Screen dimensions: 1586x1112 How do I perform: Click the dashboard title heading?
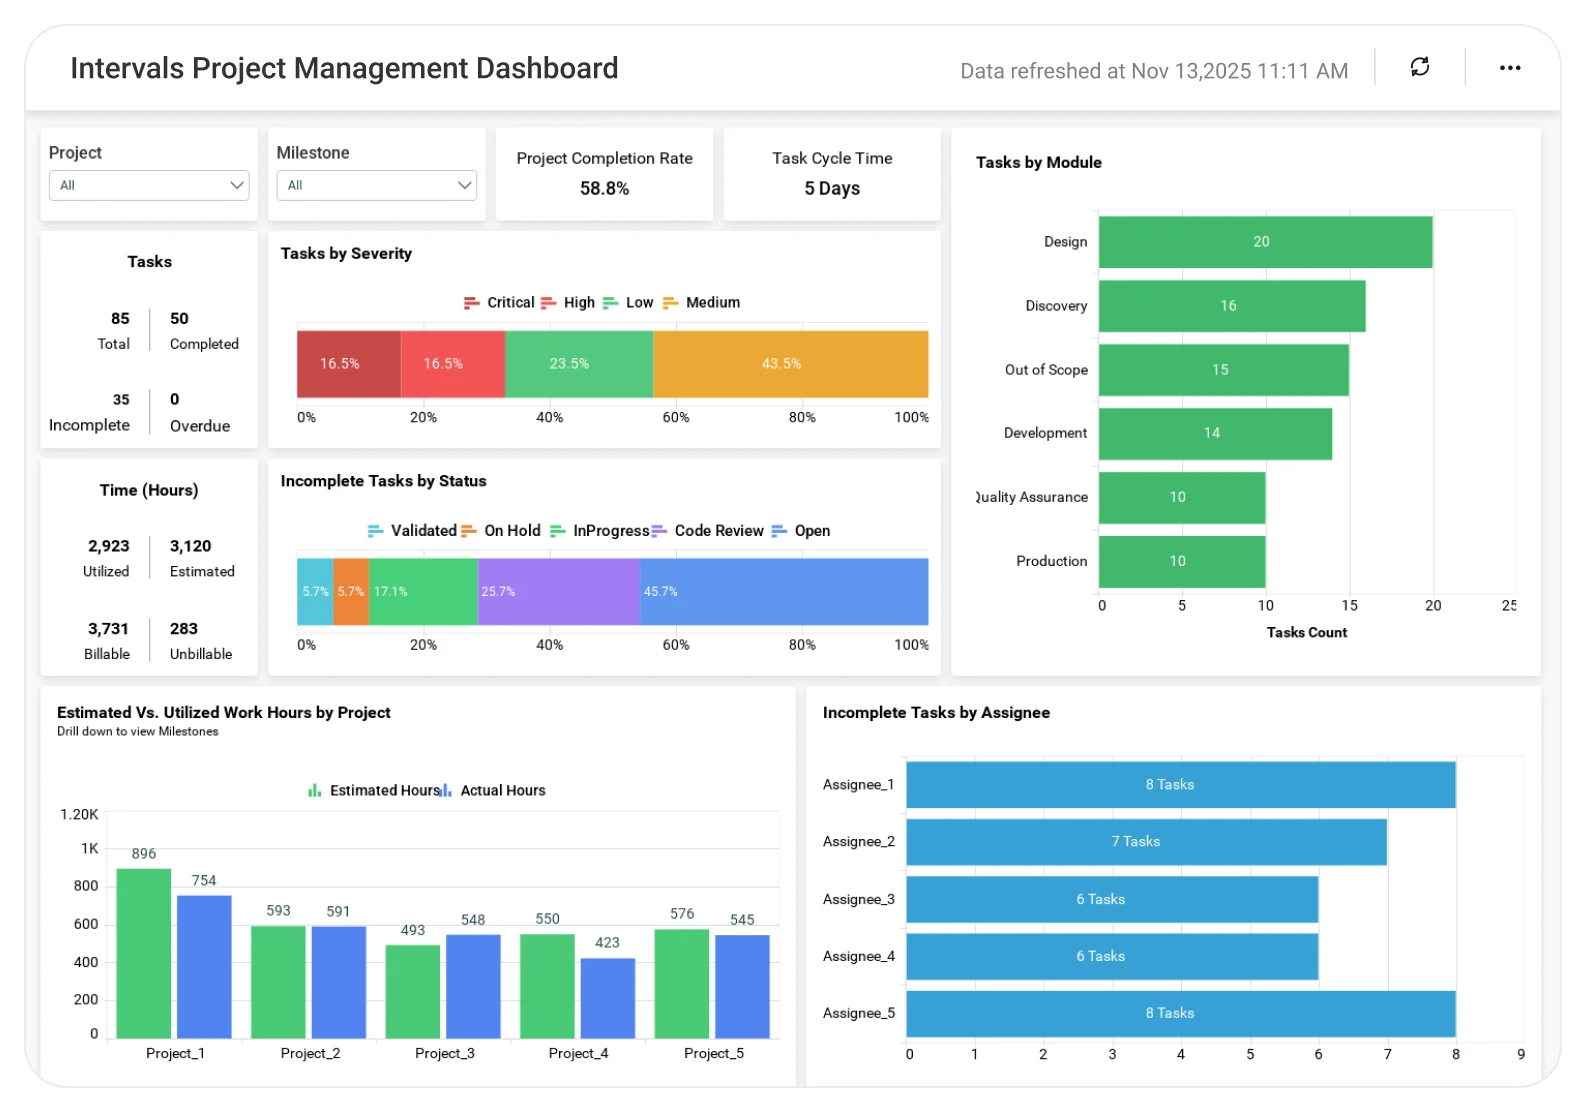tap(344, 68)
